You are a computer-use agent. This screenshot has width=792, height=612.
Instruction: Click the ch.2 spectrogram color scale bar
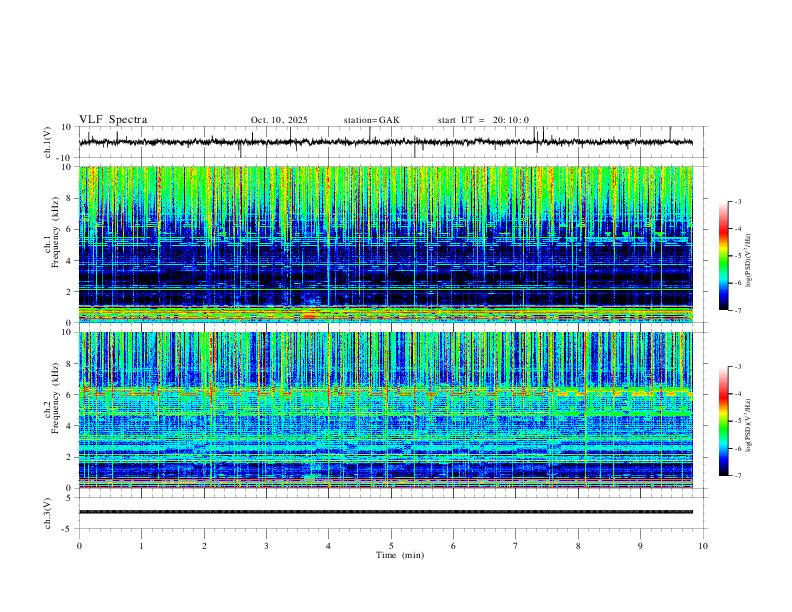[x=724, y=421]
